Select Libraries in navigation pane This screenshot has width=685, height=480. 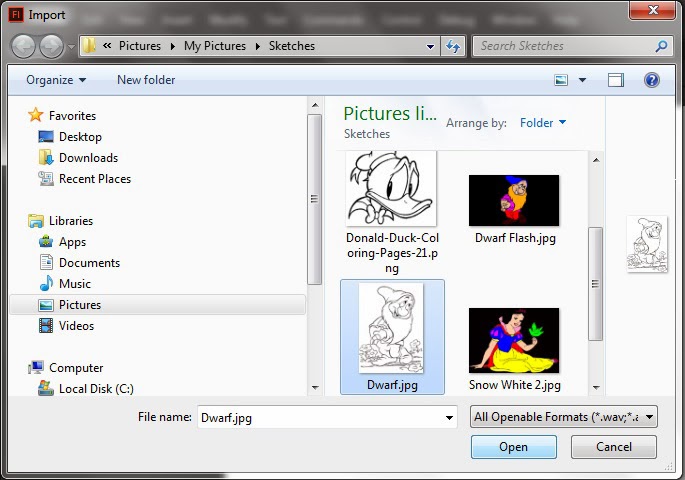click(x=60, y=221)
